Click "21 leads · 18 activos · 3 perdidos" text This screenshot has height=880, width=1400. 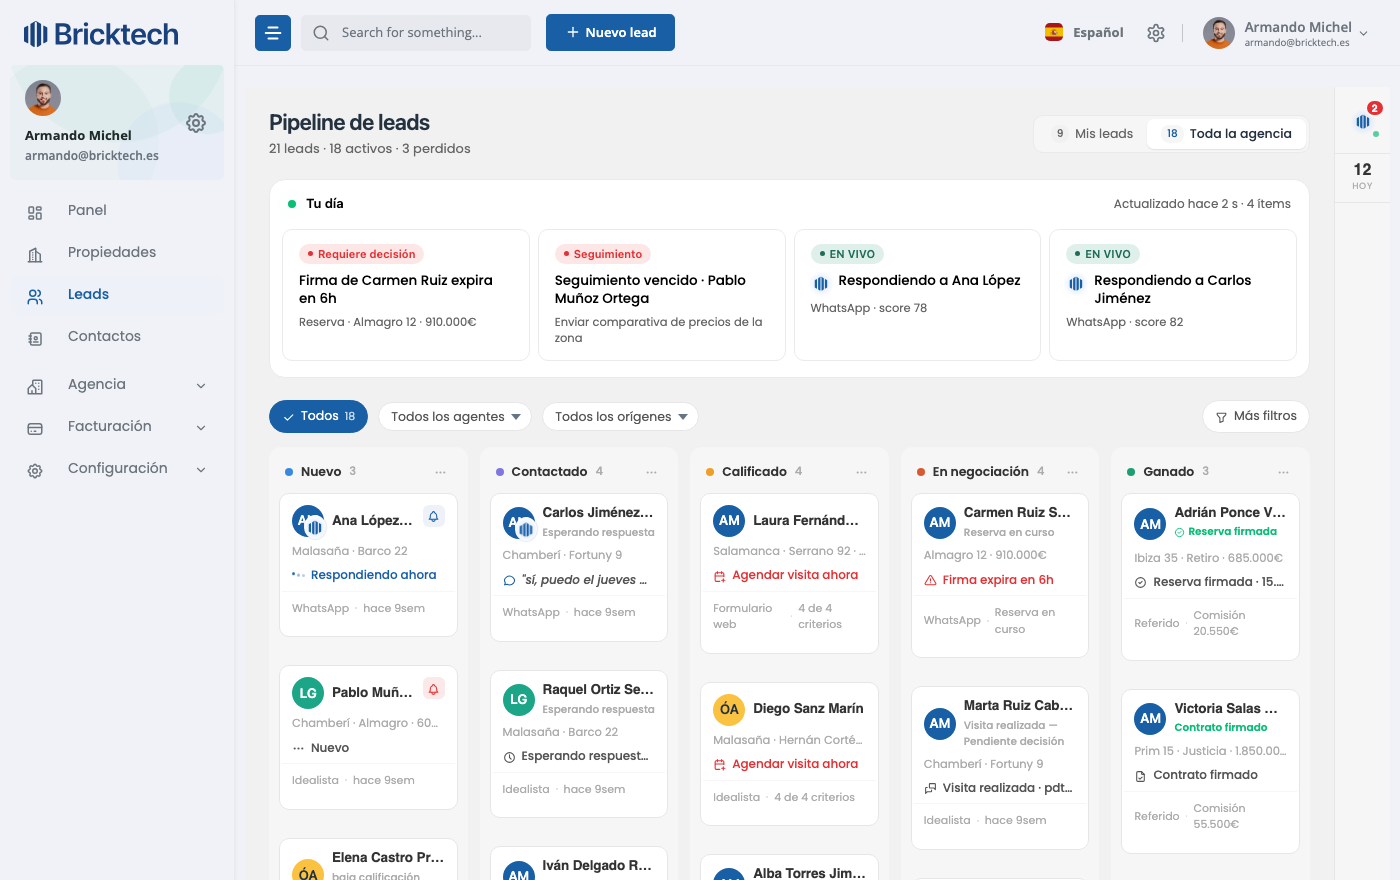pyautogui.click(x=370, y=149)
